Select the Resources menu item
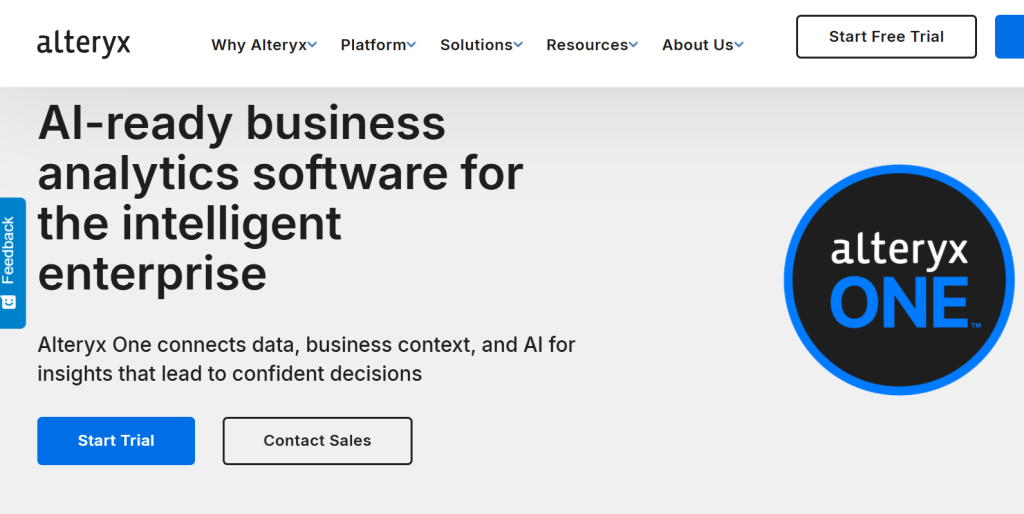Screen dimensions: 1024x514 click(587, 45)
